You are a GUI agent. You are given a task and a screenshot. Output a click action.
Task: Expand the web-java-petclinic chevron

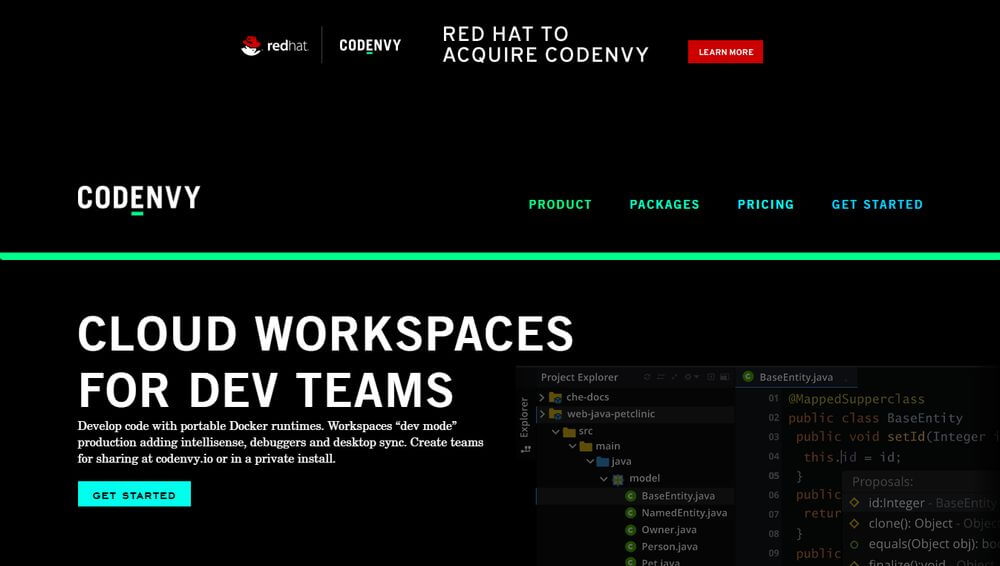click(x=542, y=414)
